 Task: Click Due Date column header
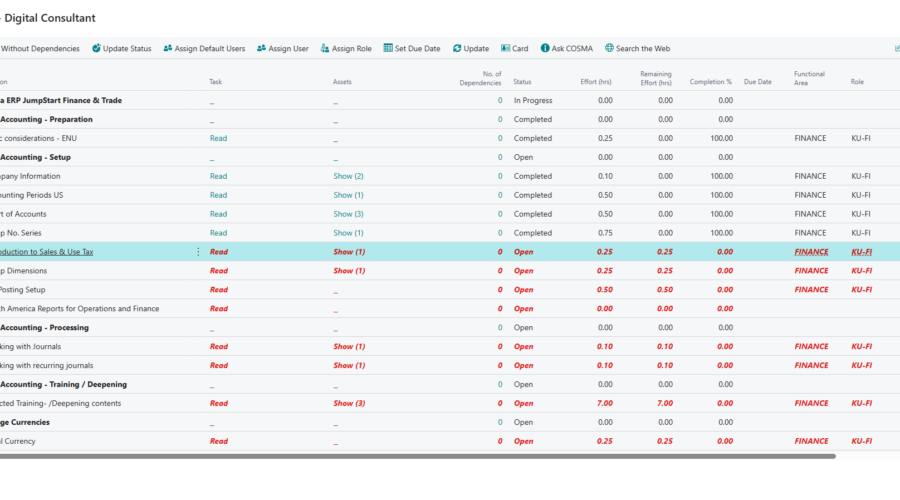tap(758, 82)
